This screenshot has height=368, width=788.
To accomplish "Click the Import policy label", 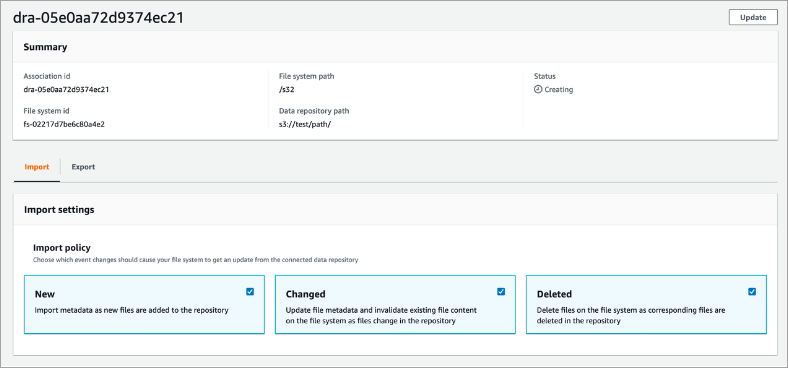I will [x=61, y=248].
